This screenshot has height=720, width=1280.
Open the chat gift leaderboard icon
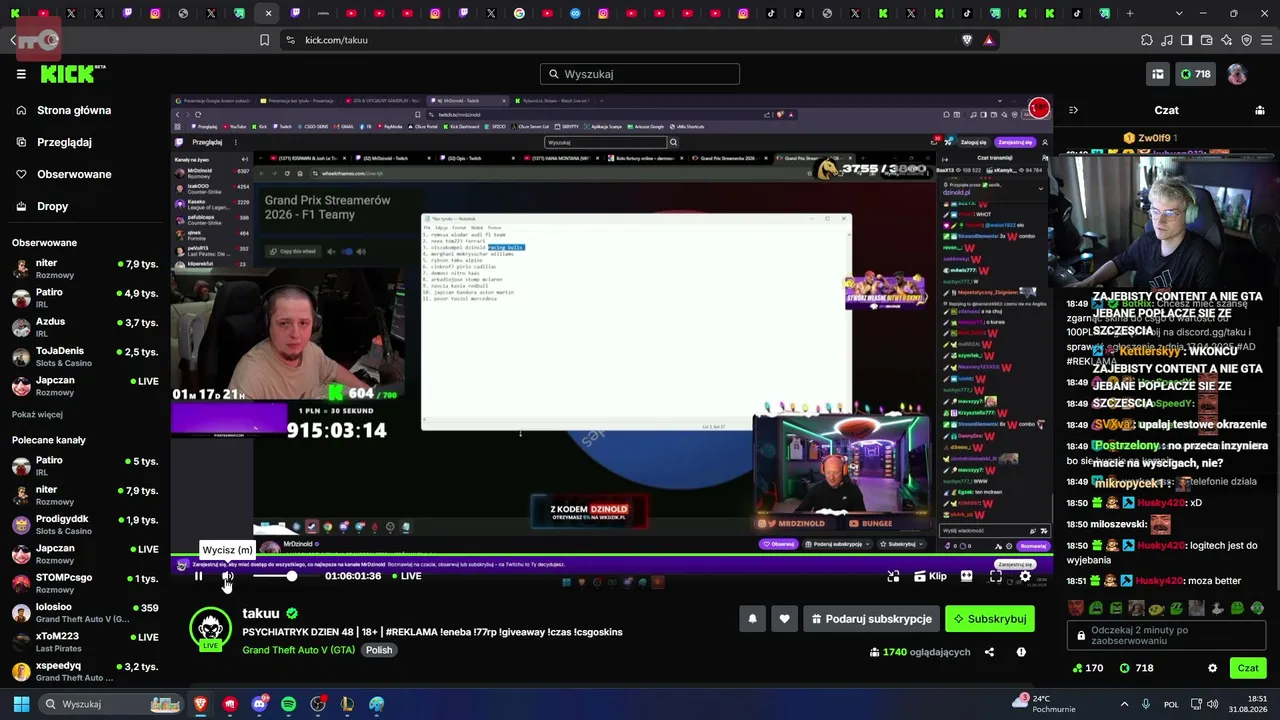click(1260, 110)
